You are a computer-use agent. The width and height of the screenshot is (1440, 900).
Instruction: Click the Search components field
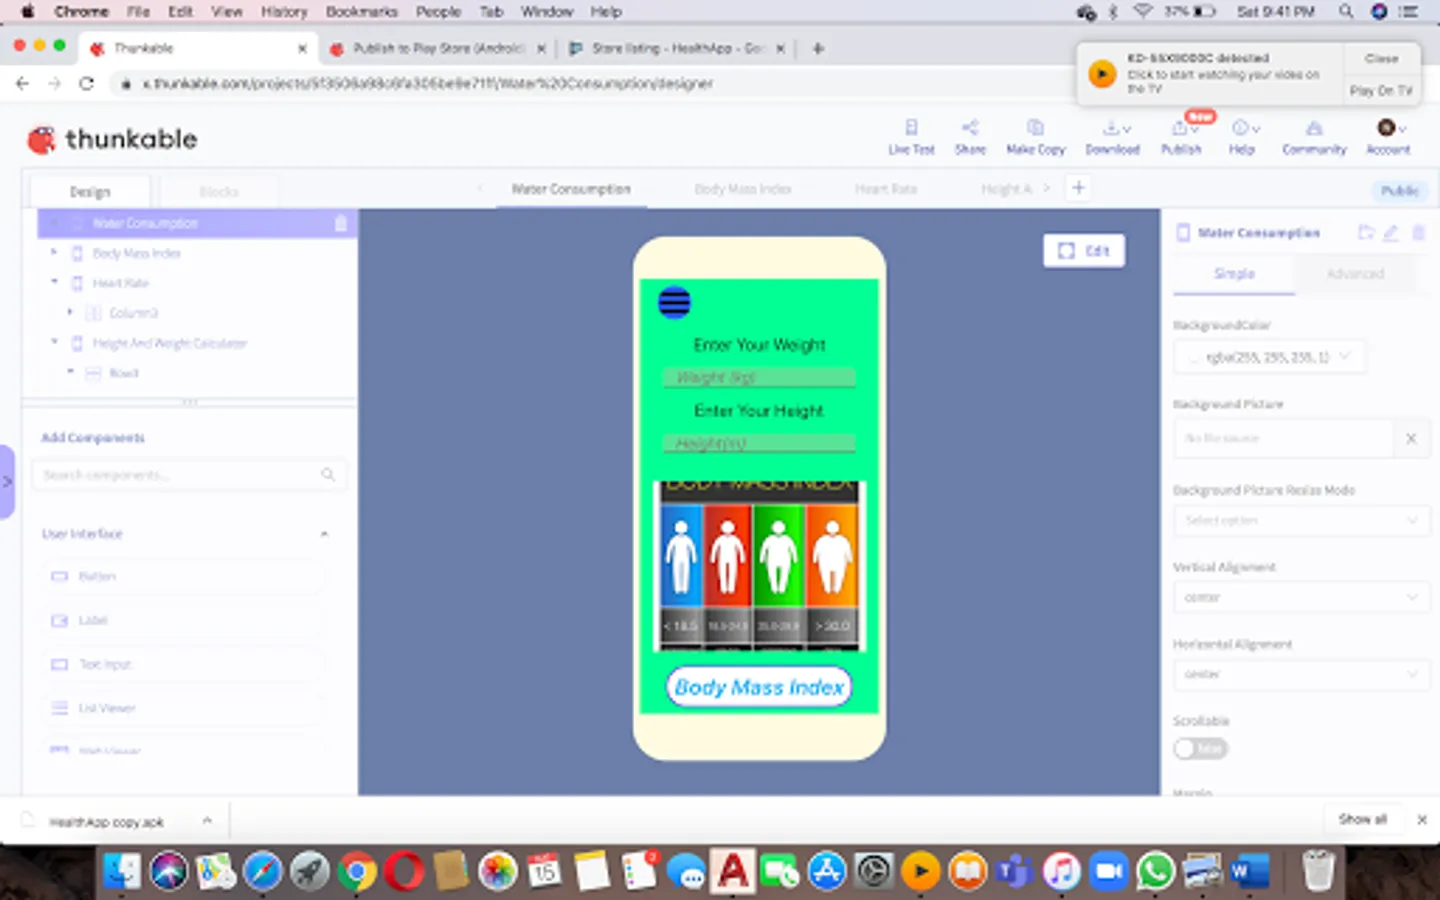pyautogui.click(x=189, y=475)
